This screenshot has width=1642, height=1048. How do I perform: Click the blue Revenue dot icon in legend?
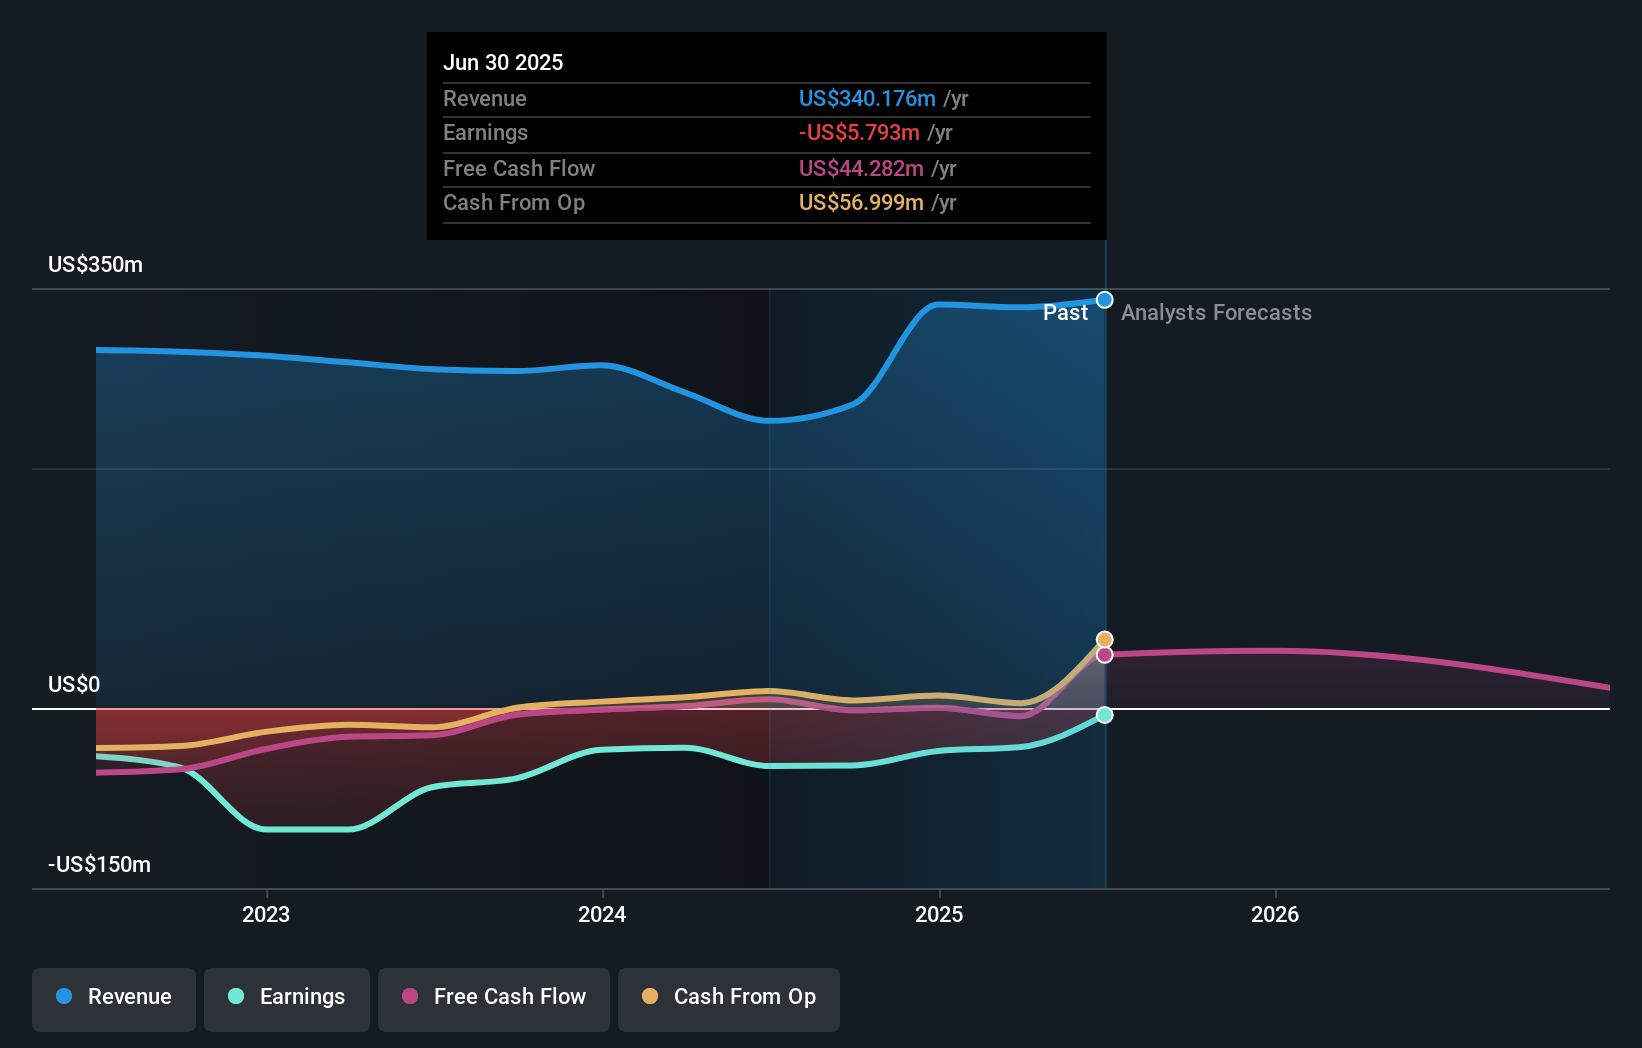click(65, 997)
